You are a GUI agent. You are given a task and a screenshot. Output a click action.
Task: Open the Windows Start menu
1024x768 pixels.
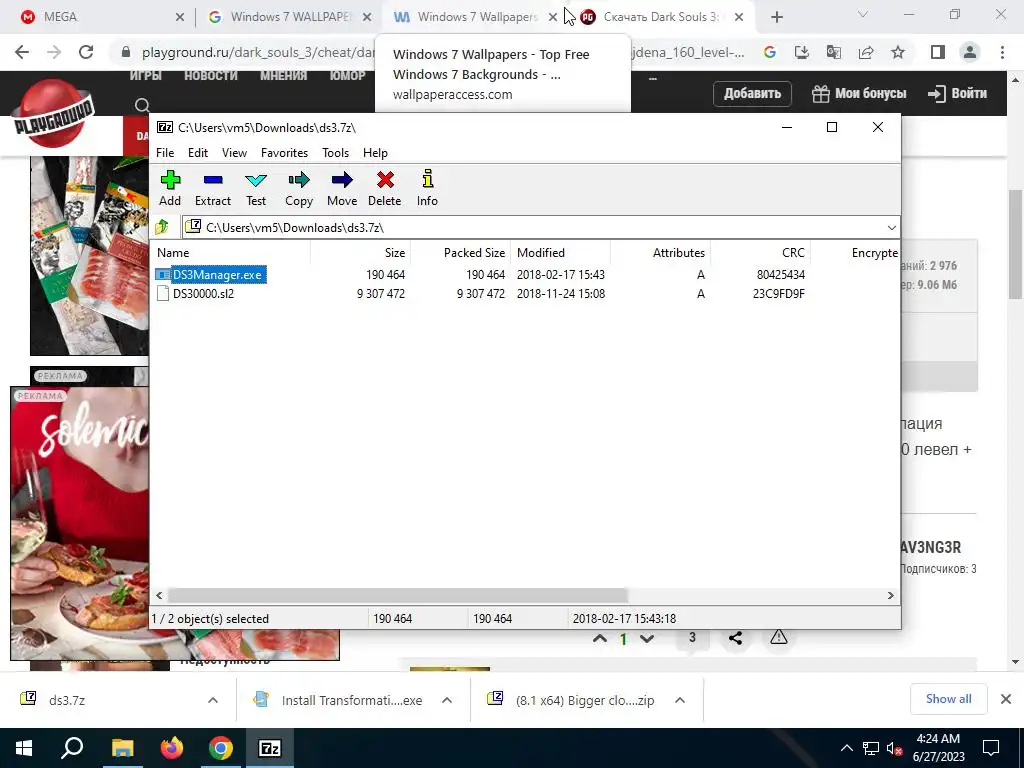24,748
